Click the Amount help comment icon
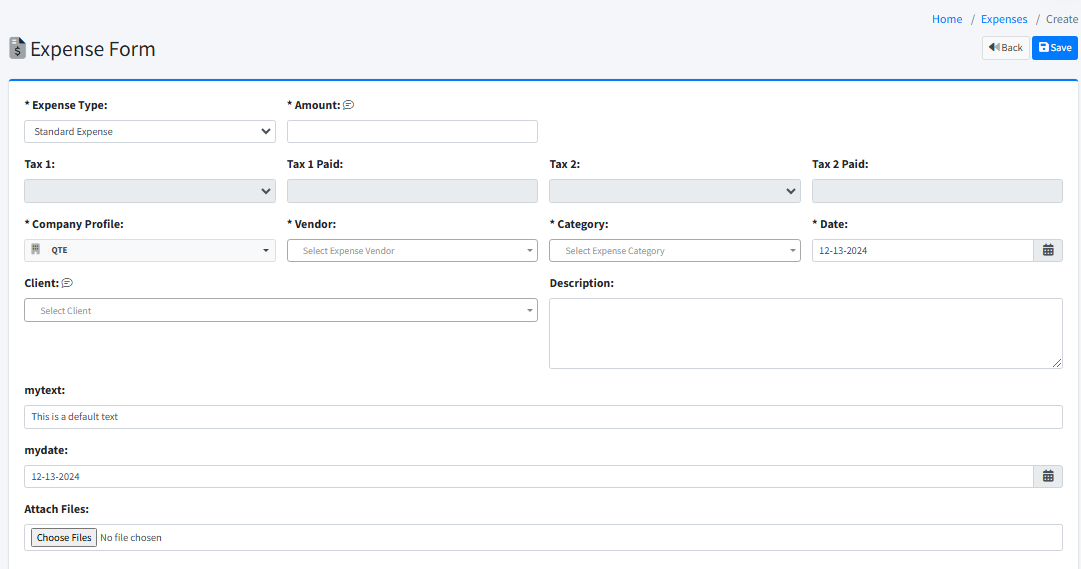The width and height of the screenshot is (1081, 569). pyautogui.click(x=349, y=105)
